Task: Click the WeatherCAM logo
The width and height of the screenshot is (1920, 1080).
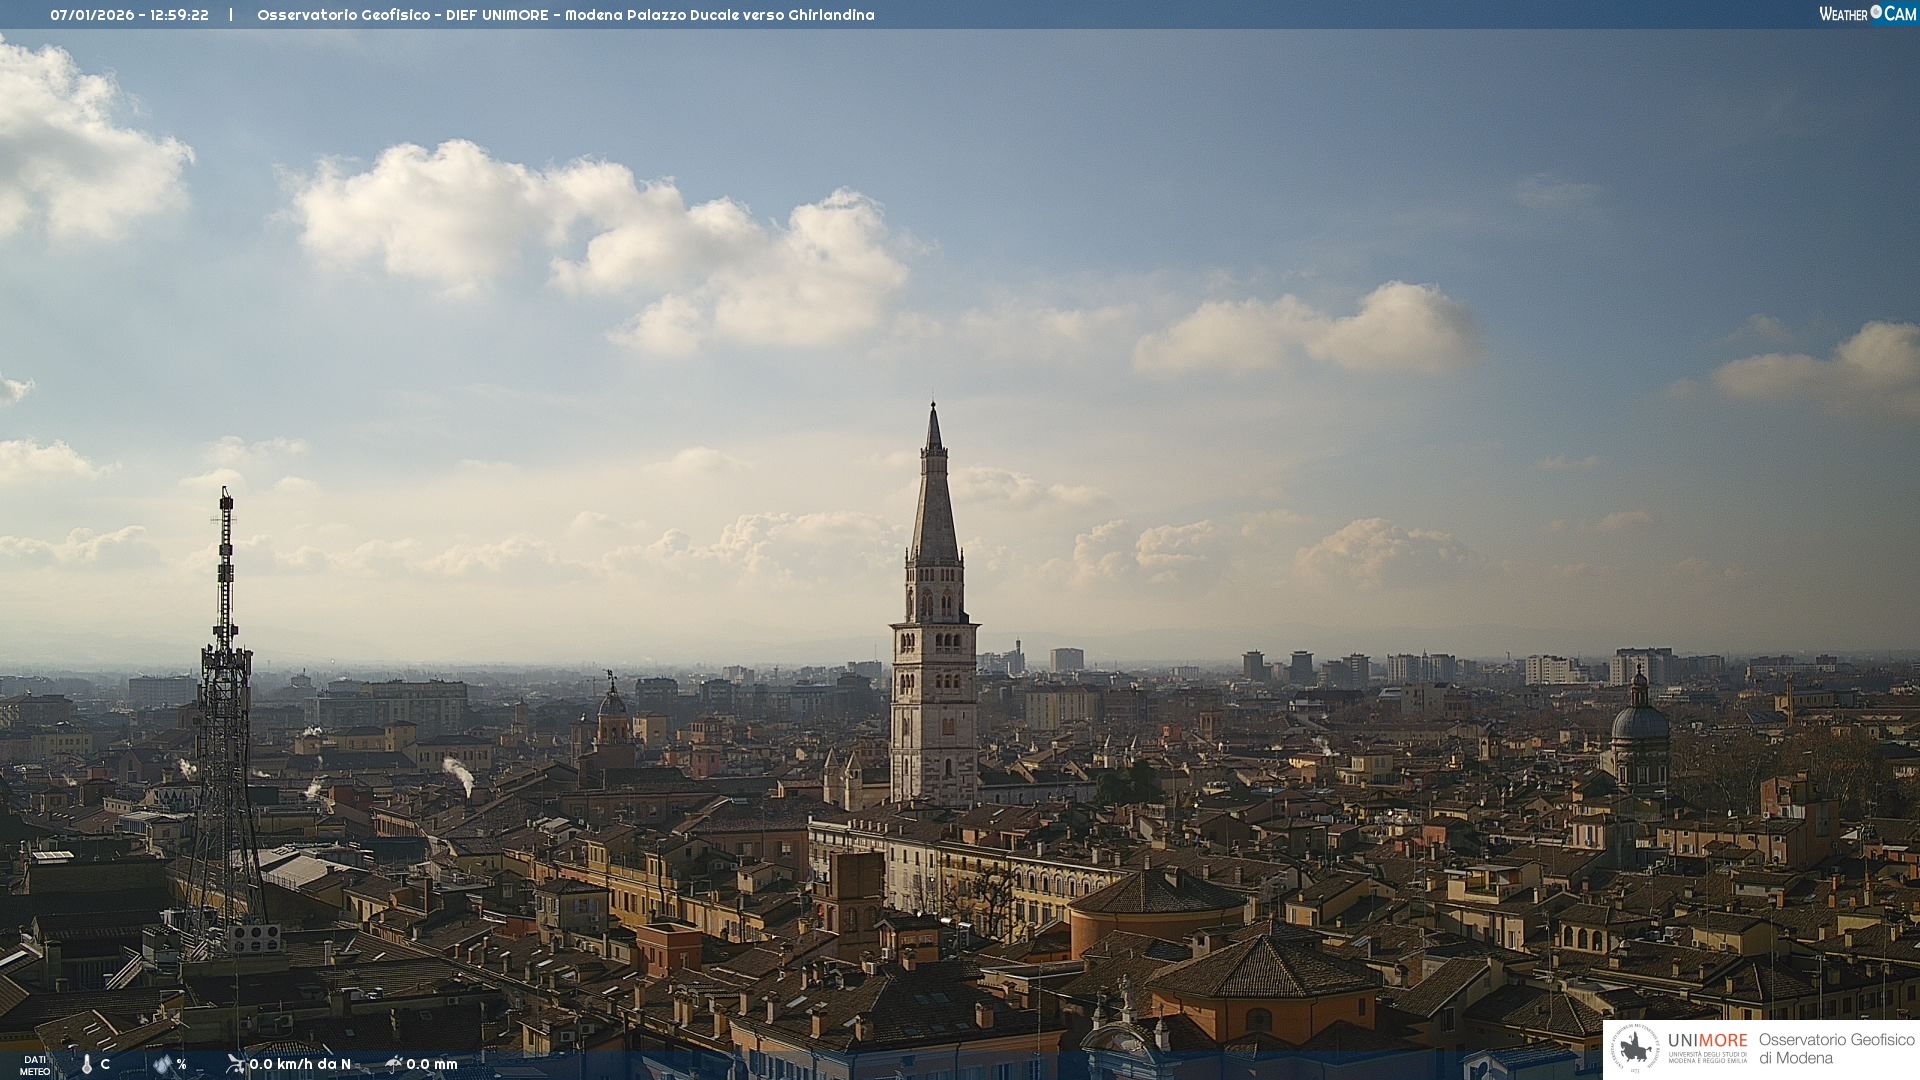Action: (x=1867, y=14)
